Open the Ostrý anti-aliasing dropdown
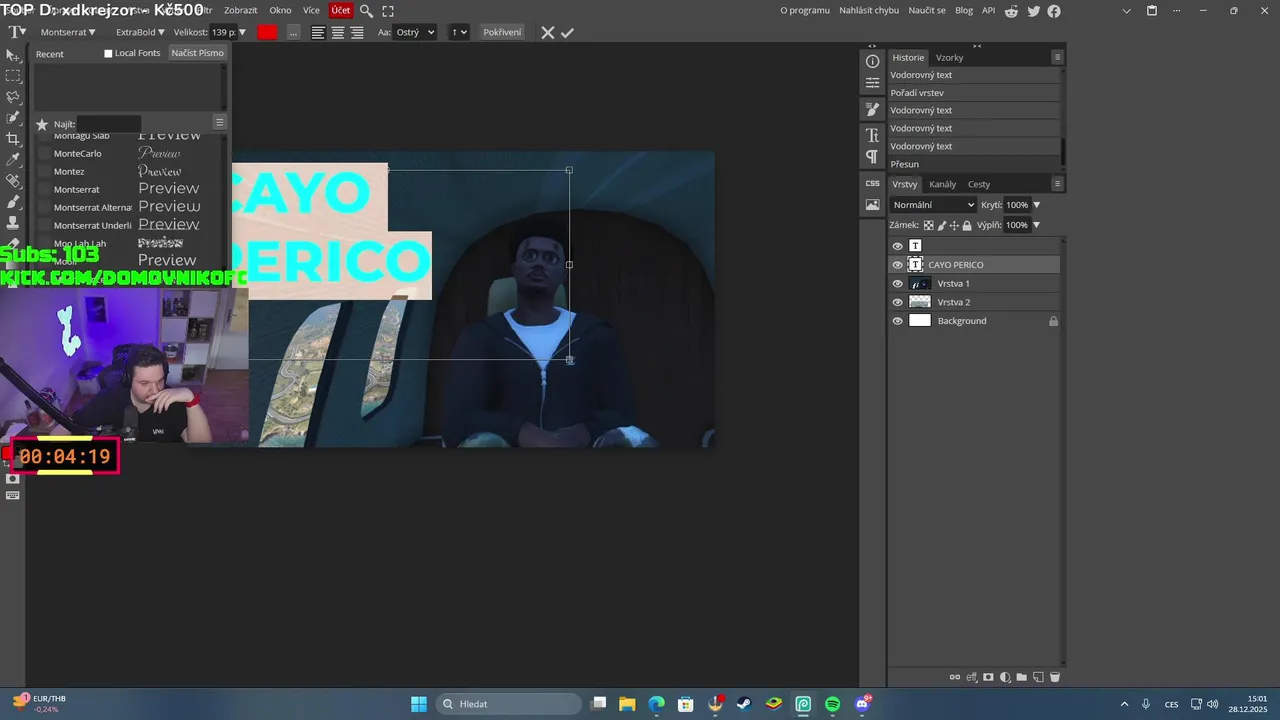1280x720 pixels. (x=416, y=32)
